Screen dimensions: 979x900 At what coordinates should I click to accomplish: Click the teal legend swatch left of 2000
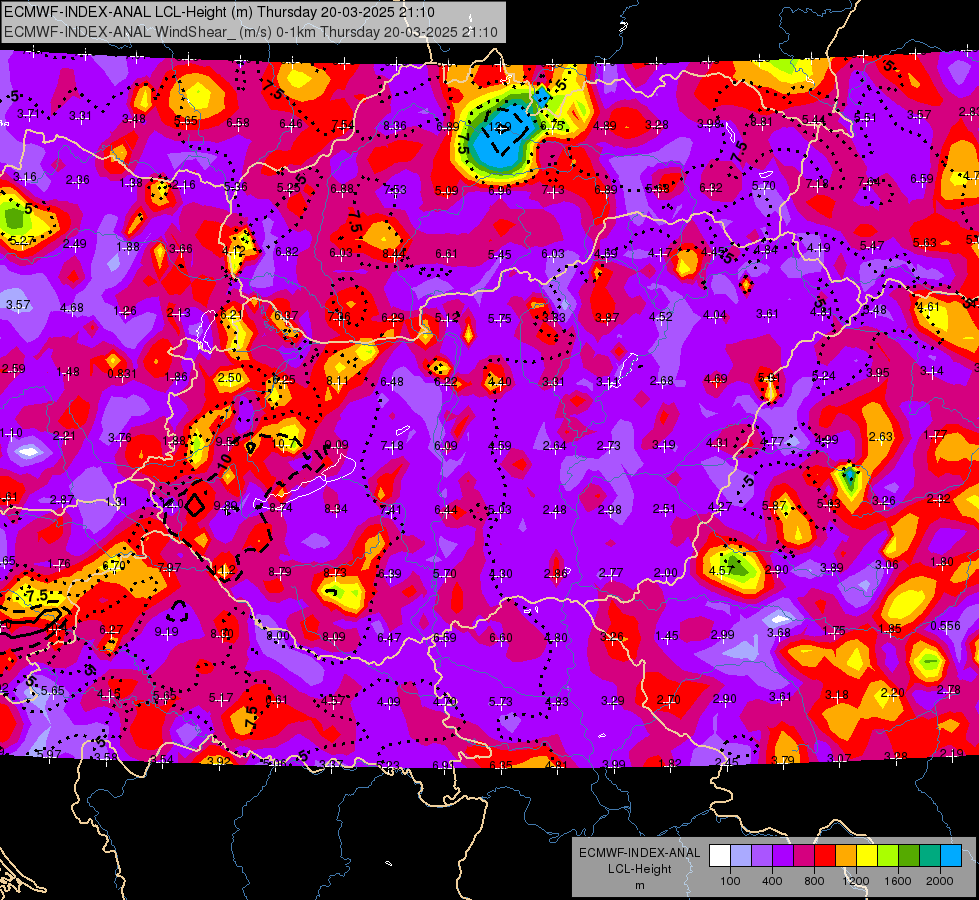click(x=930, y=856)
